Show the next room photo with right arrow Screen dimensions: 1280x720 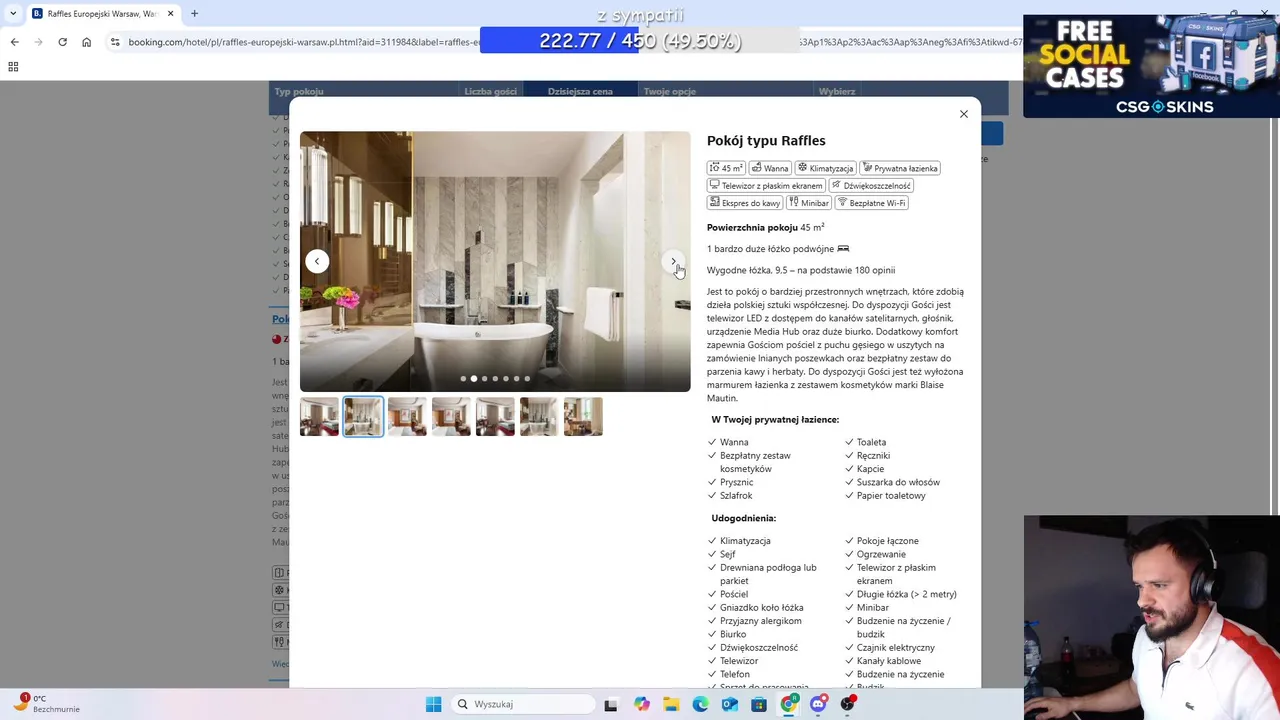pyautogui.click(x=673, y=261)
